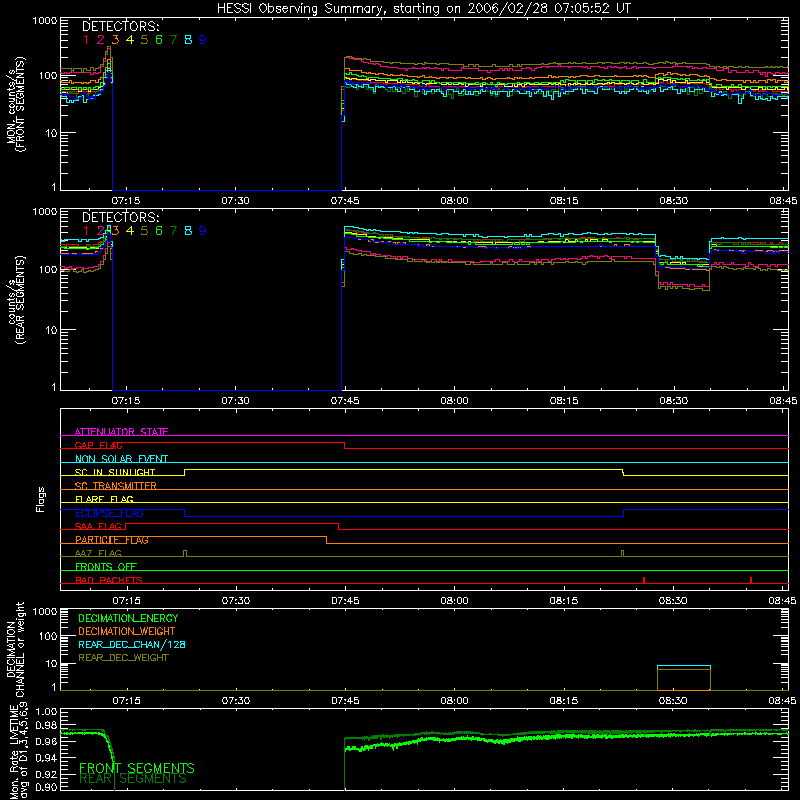Viewport: 800px width, 800px height.
Task: Click the BAD_PACKETS spike near 08:41
Action: [751, 580]
